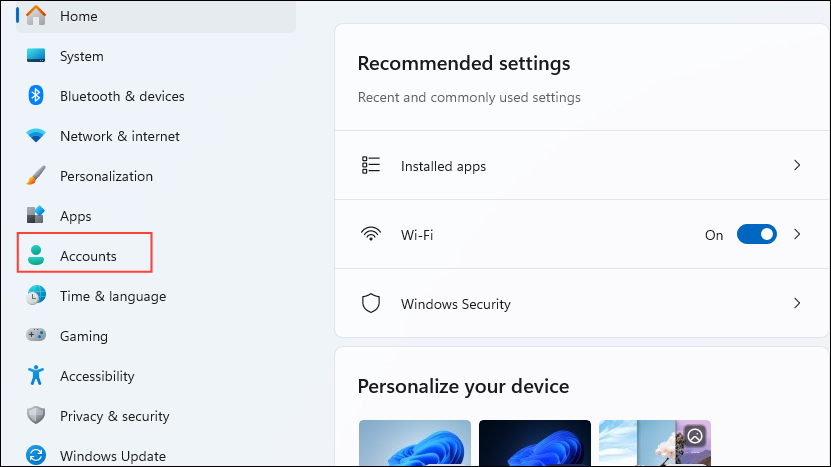Select the light blue bloom theme thumbnail

(415, 443)
